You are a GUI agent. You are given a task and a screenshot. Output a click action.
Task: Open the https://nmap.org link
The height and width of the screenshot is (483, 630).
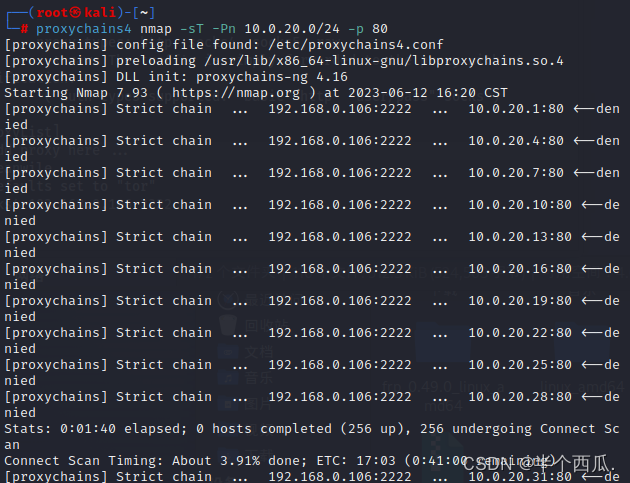click(236, 93)
